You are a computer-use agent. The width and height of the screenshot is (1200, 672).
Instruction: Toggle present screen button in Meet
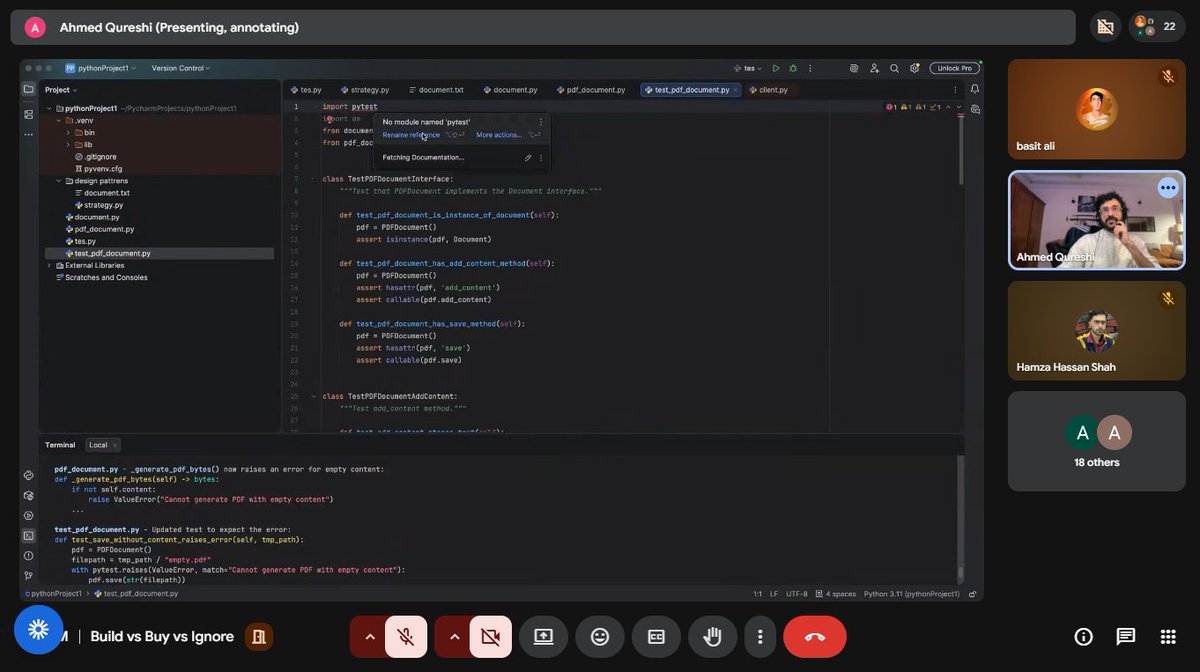[543, 637]
